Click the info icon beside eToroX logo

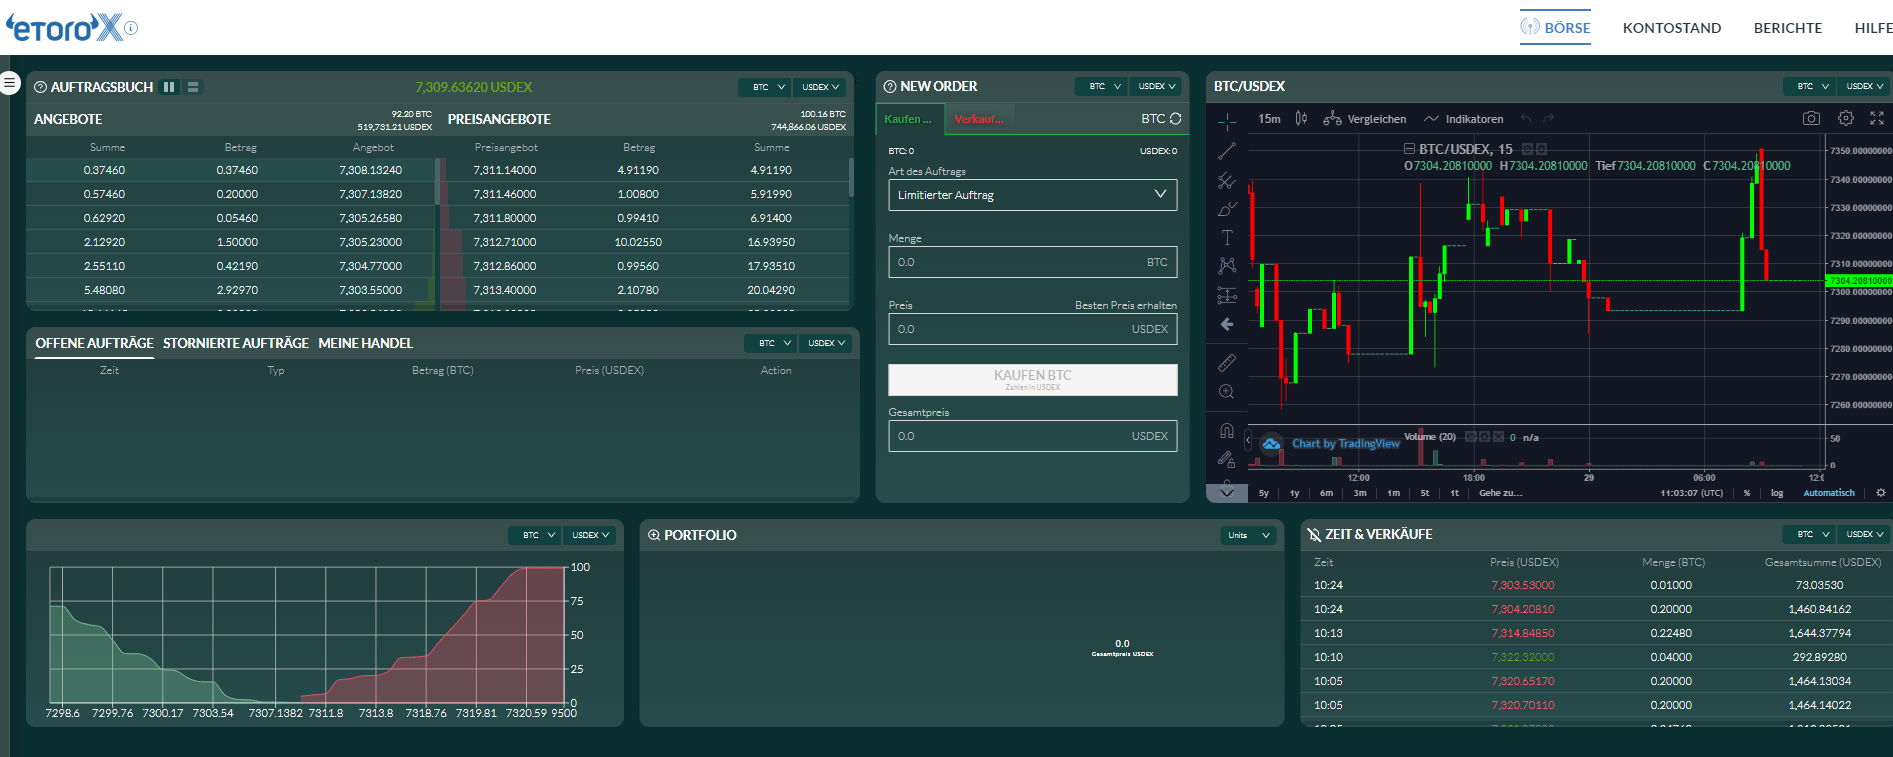[131, 28]
